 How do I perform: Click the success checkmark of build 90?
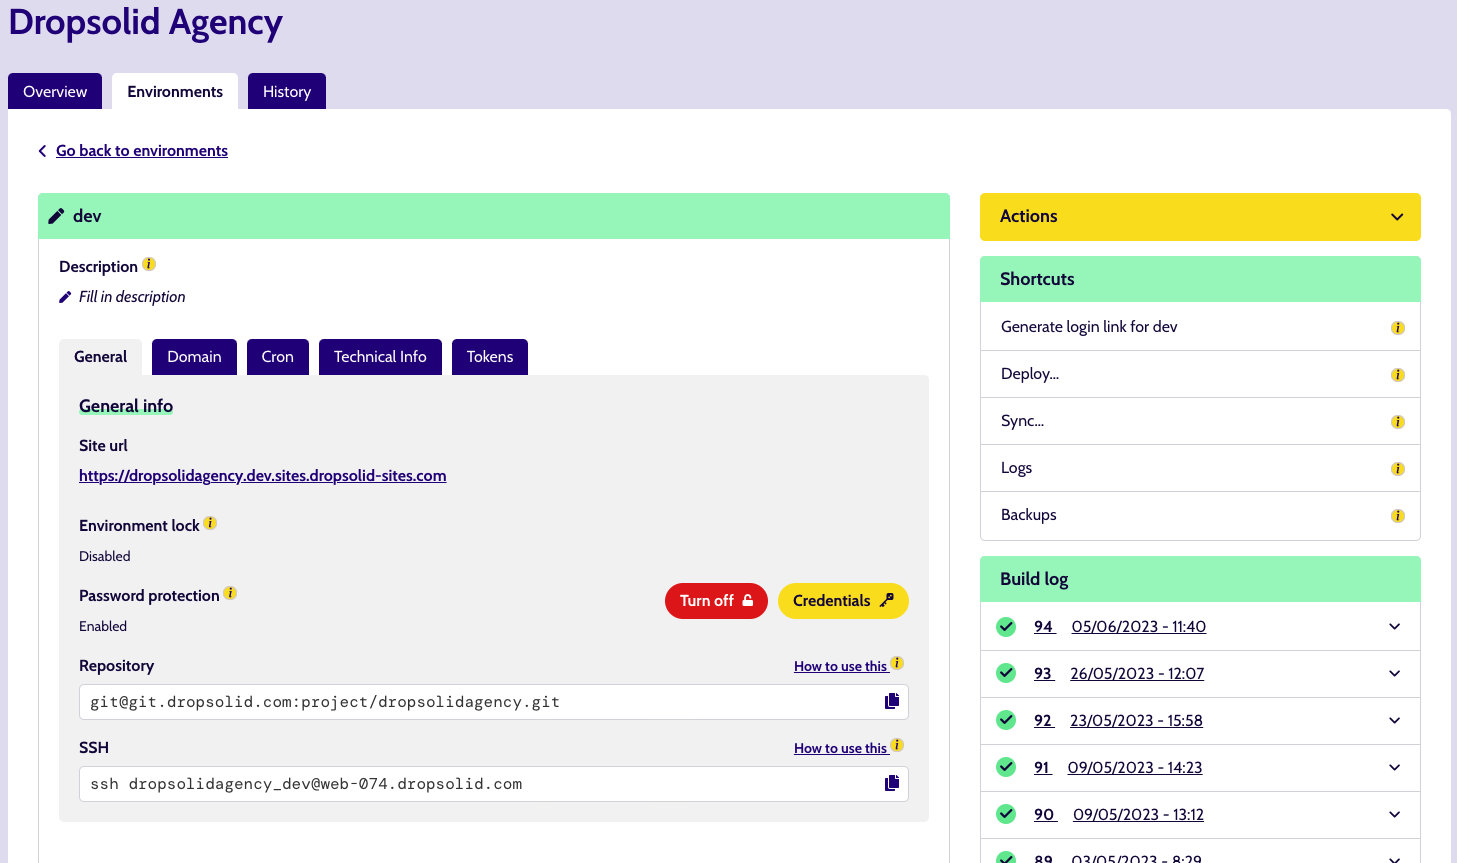[1006, 814]
